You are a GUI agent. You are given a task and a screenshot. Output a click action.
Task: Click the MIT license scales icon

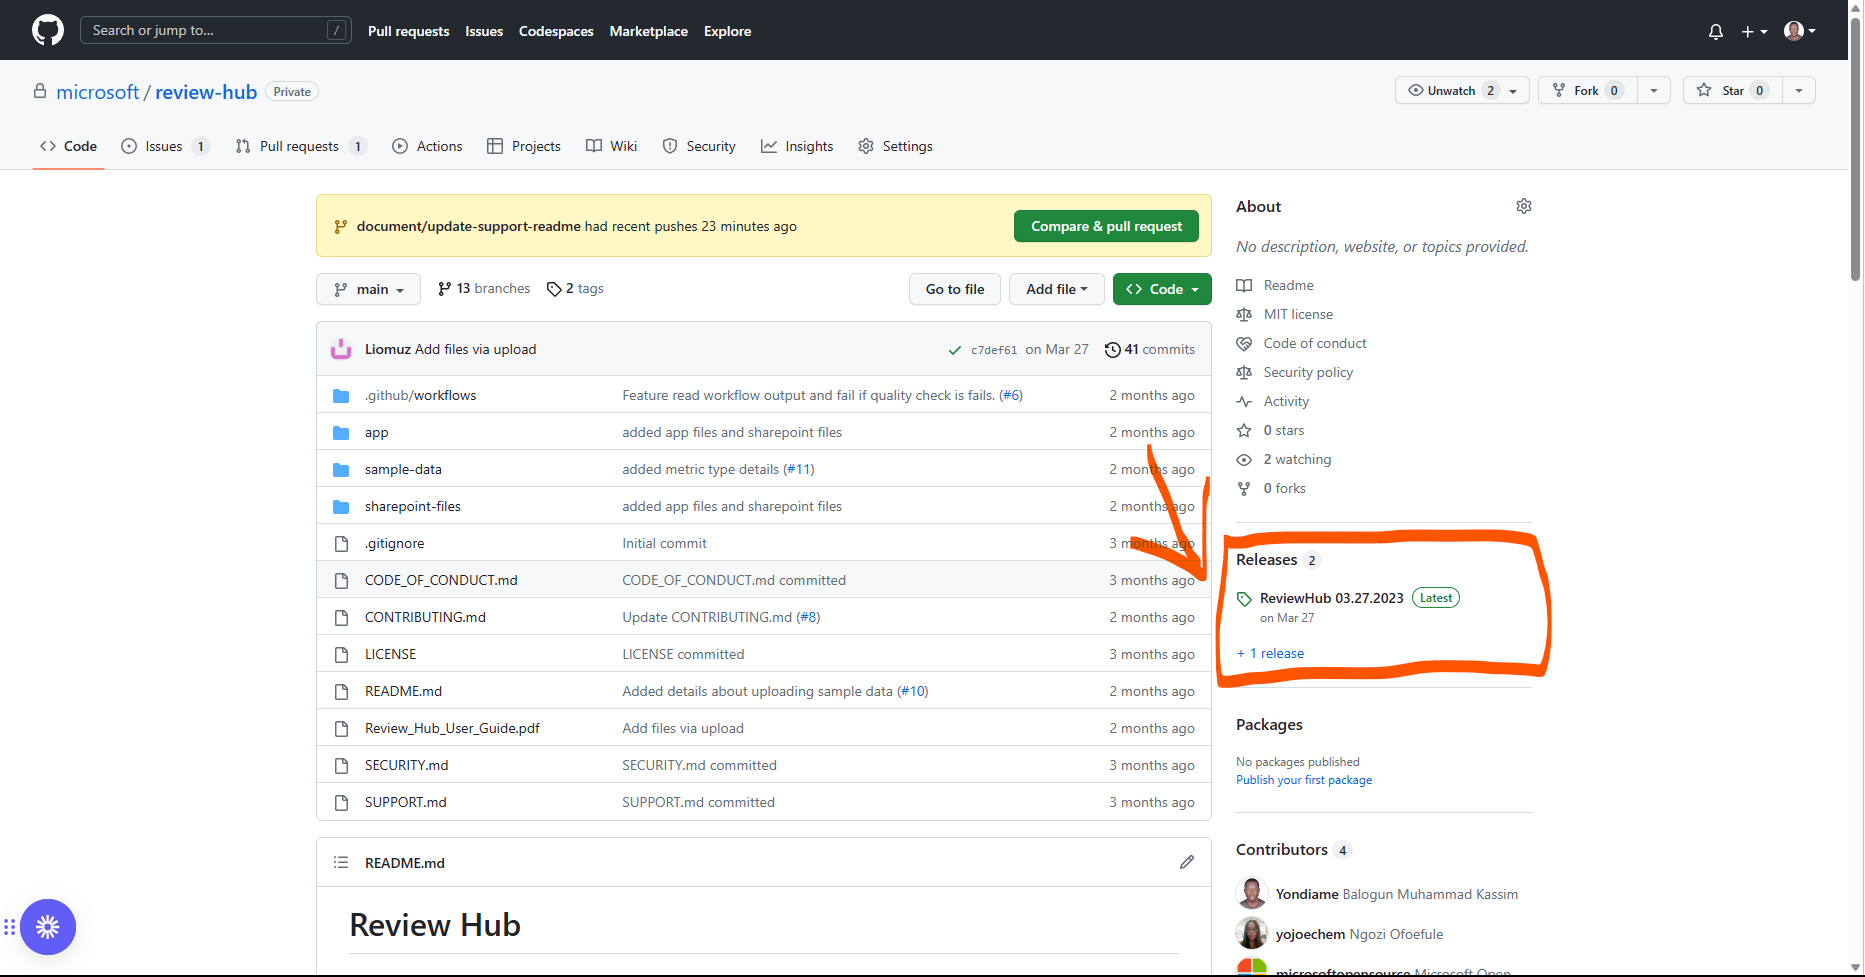point(1243,314)
